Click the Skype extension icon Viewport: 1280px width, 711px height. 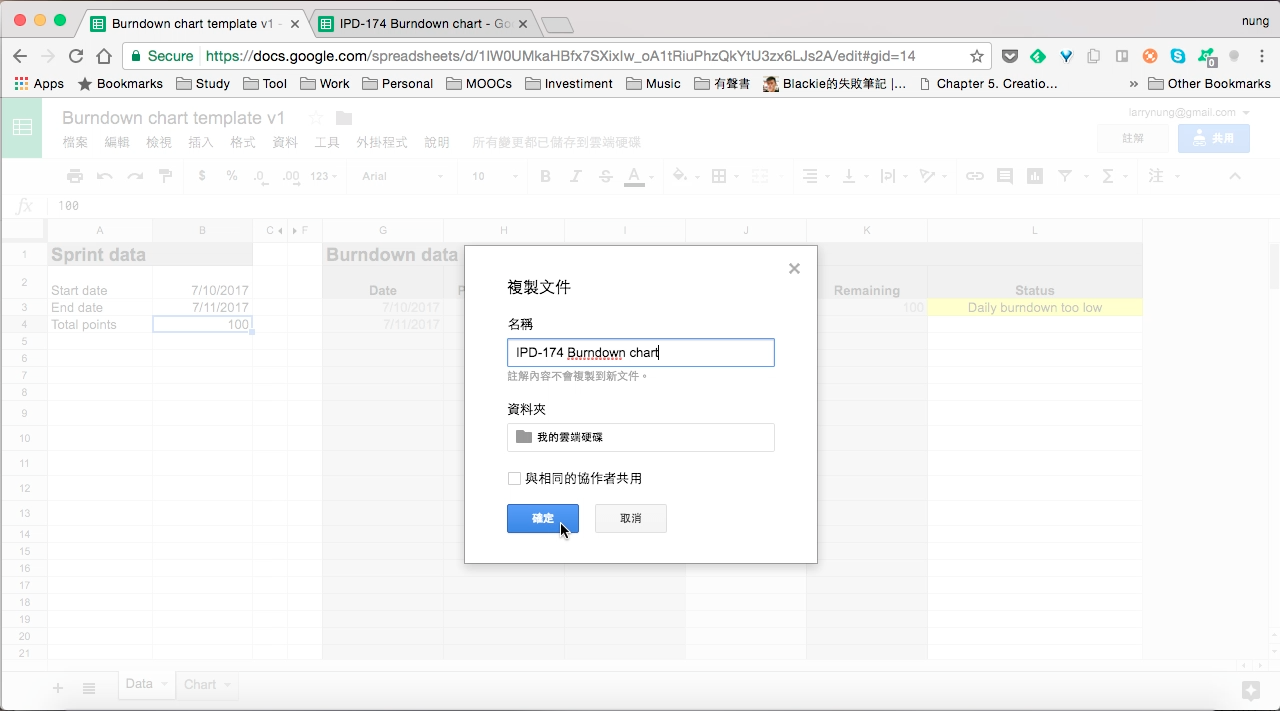[x=1178, y=56]
